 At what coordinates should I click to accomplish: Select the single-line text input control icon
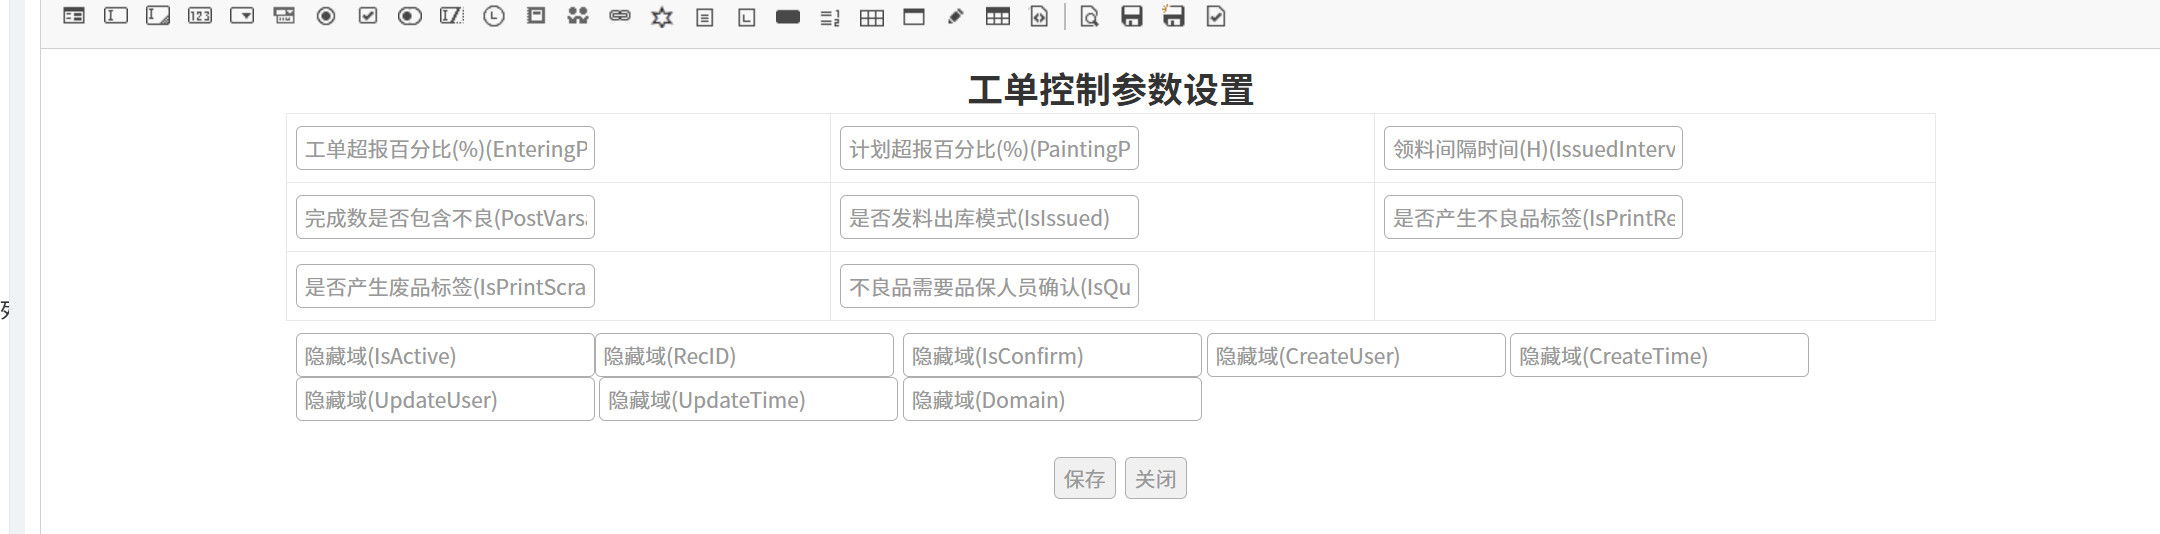coord(116,16)
